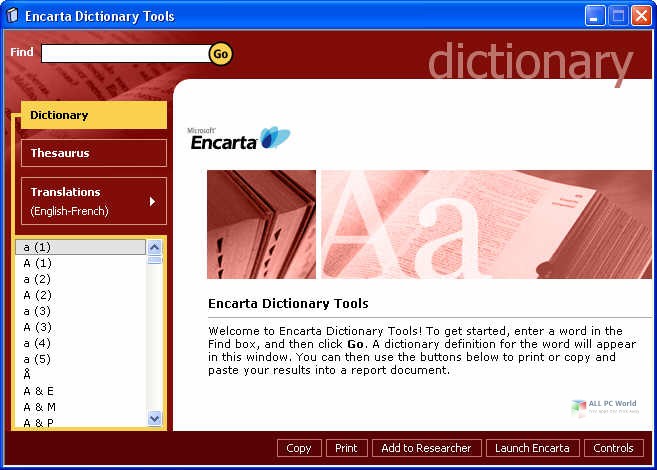The width and height of the screenshot is (657, 470).
Task: Click the word list scrollbar thumb
Action: pos(154,260)
